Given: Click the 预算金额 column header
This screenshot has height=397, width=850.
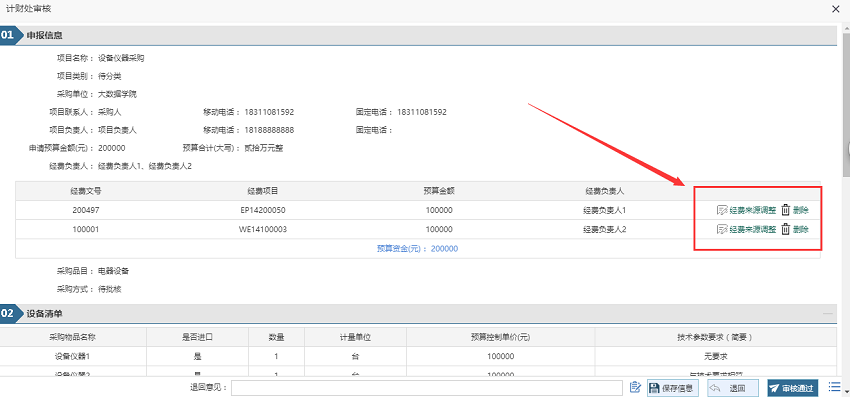Looking at the screenshot, I should (439, 191).
